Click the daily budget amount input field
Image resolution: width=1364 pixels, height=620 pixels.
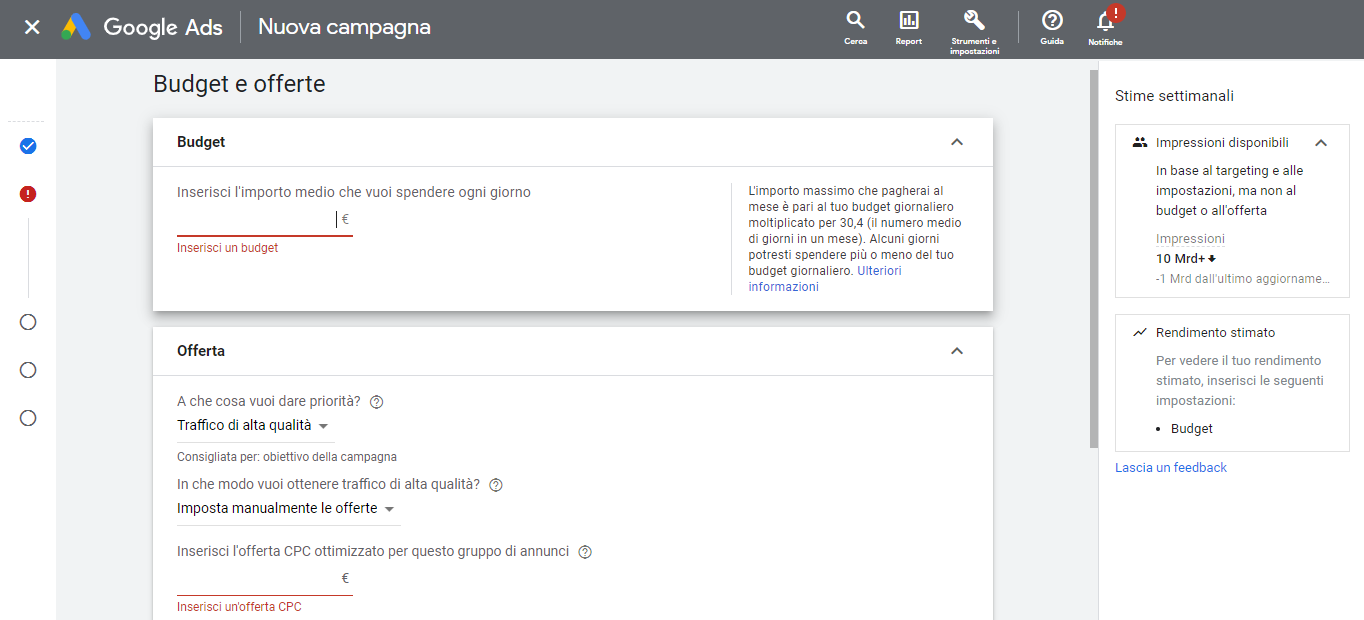tap(257, 220)
